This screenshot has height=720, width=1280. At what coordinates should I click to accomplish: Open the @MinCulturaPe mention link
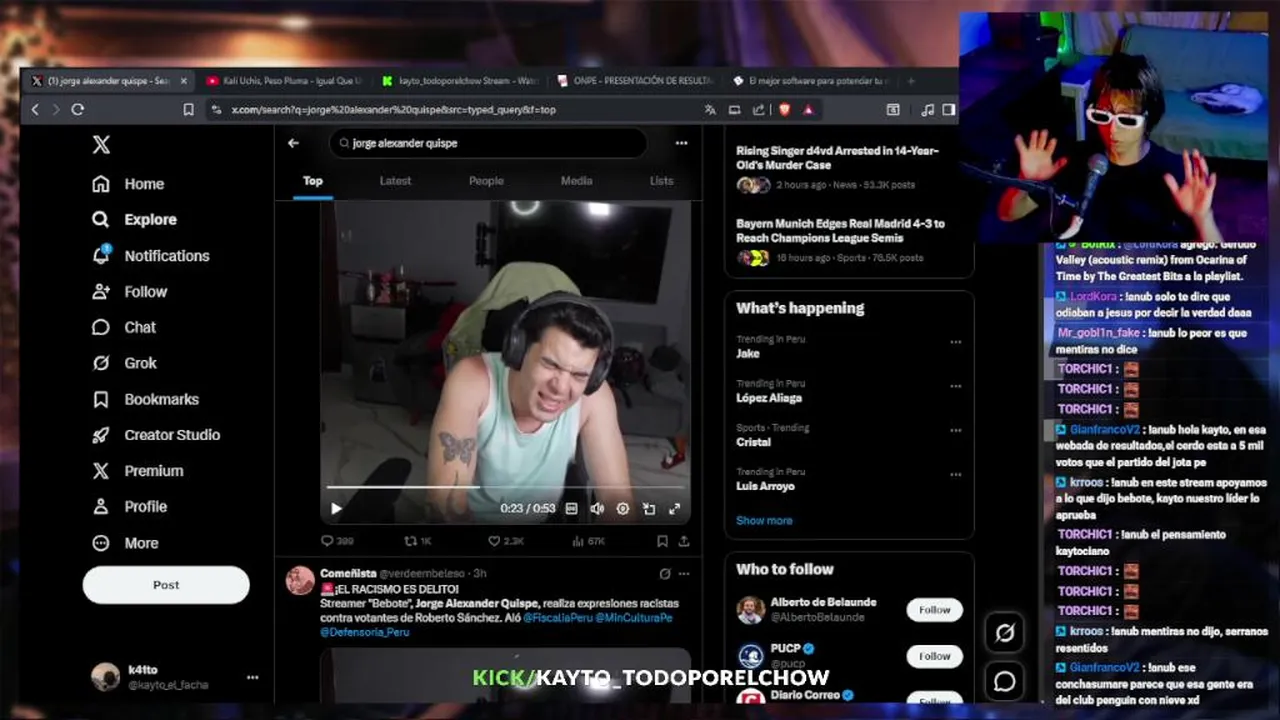click(x=634, y=618)
